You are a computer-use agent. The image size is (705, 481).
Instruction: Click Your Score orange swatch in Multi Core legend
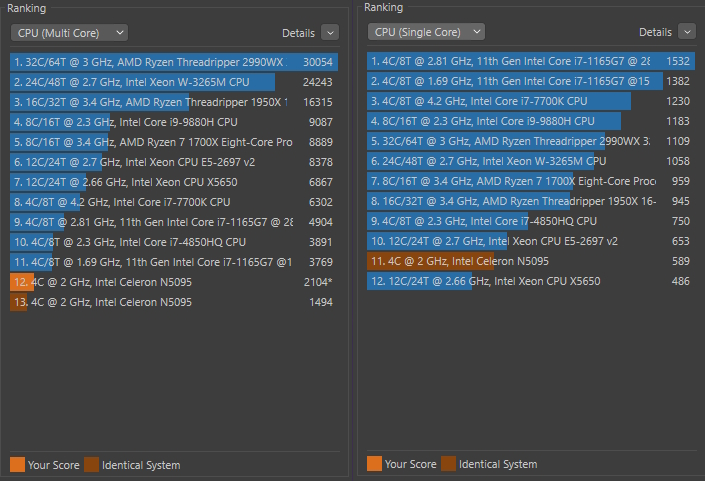[18, 464]
